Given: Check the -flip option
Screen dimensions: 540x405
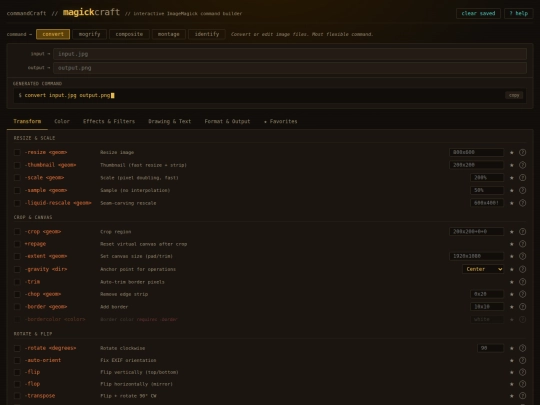Looking at the screenshot, I should pos(17,372).
